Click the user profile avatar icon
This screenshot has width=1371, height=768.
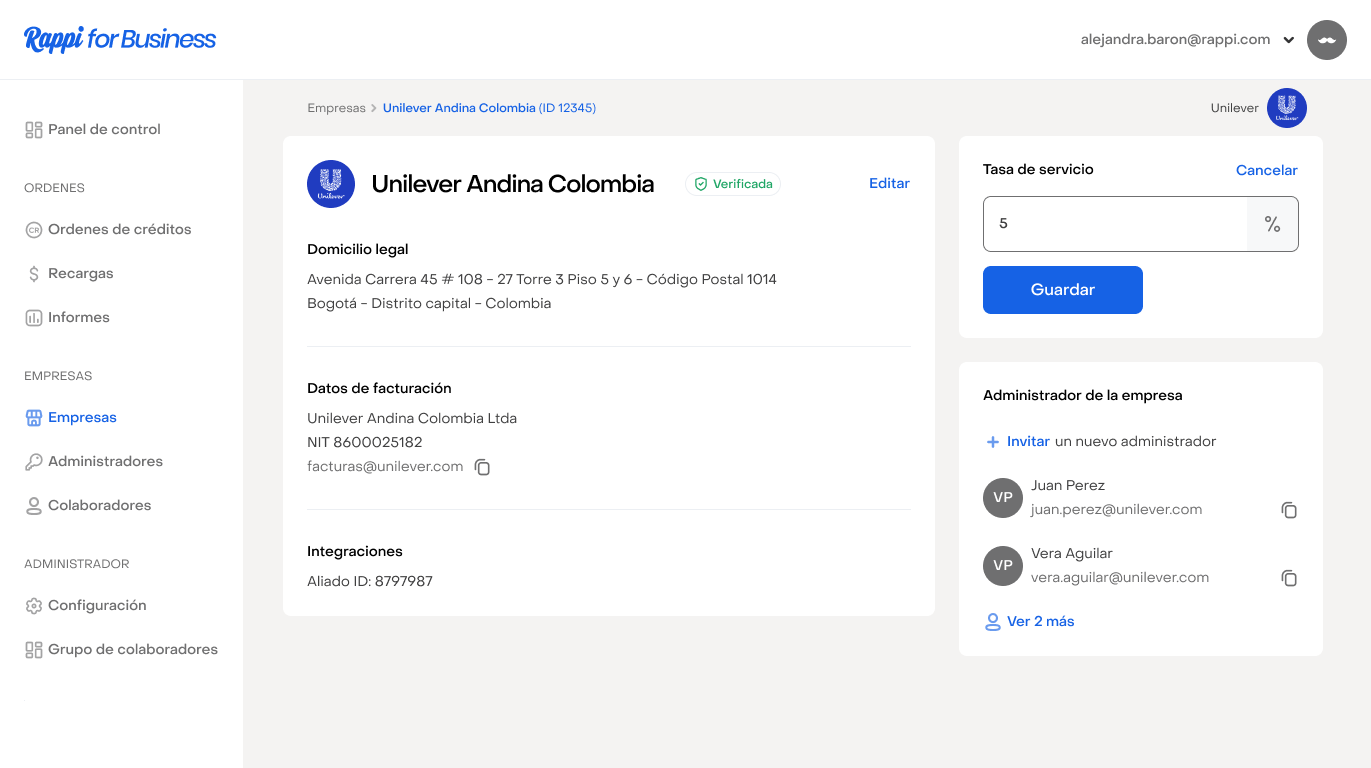(x=1326, y=40)
